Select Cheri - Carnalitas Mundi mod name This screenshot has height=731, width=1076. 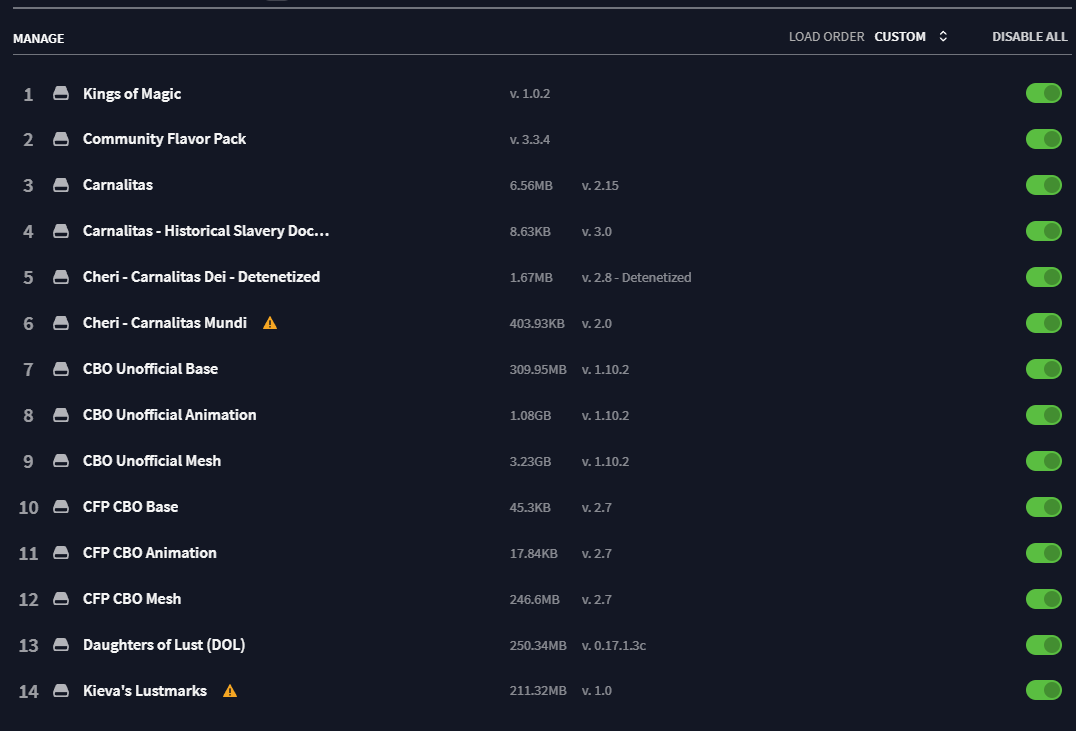click(x=165, y=323)
